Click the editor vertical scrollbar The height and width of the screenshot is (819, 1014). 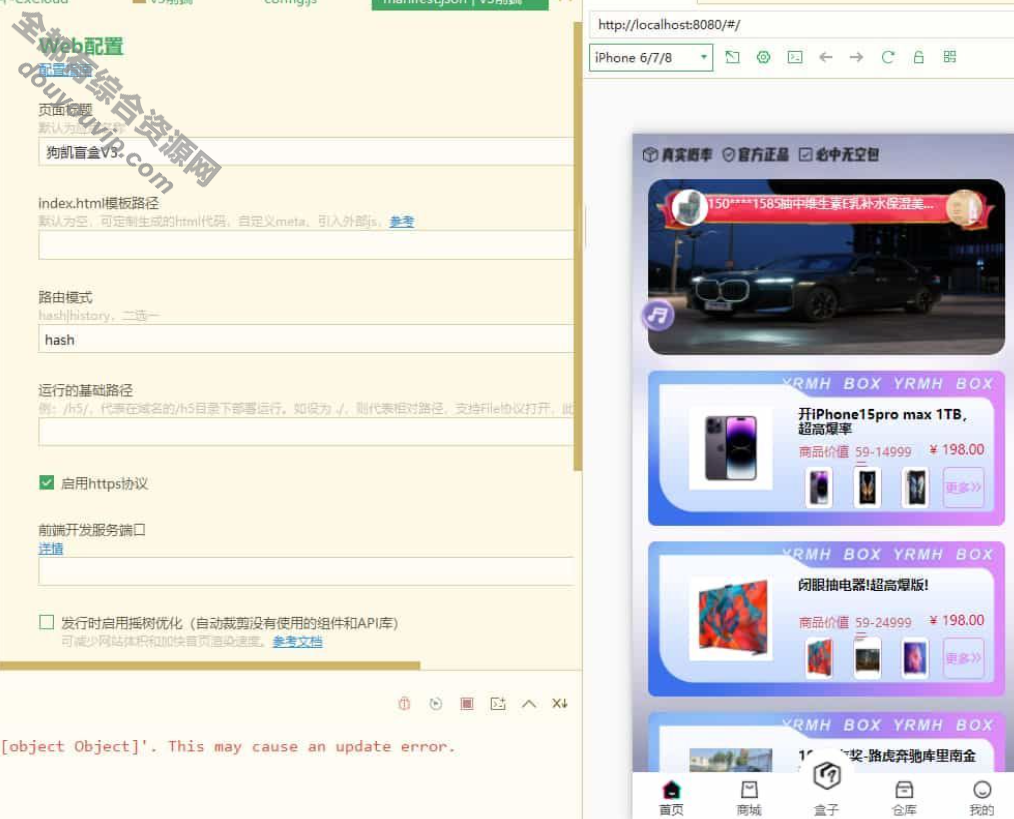pos(578,246)
